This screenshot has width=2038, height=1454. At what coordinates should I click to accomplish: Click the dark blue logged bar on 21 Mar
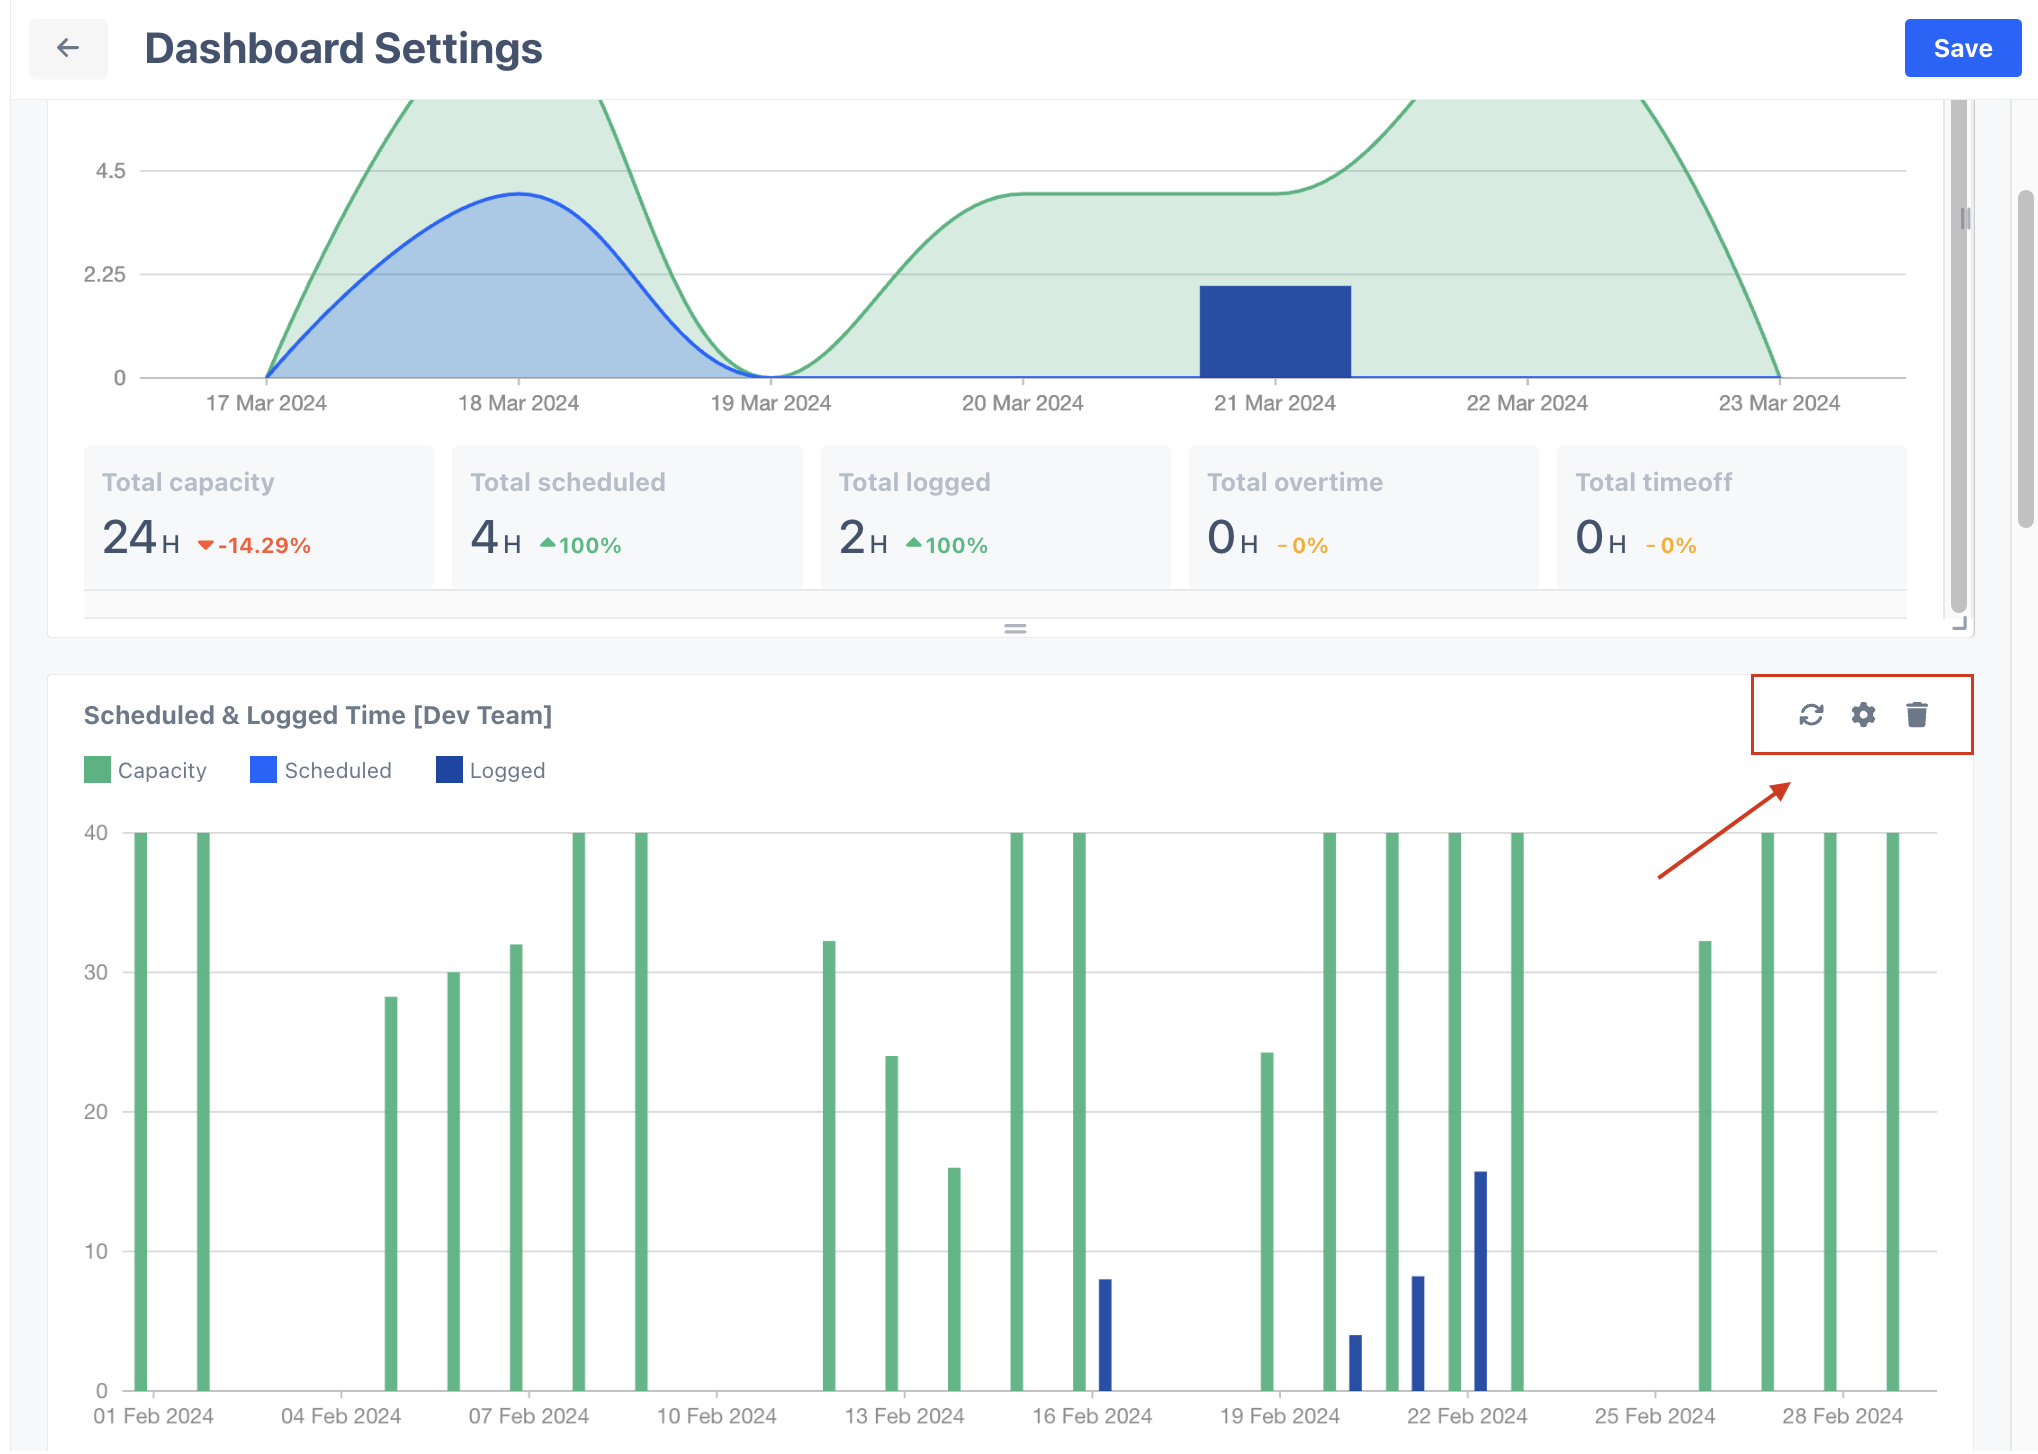pyautogui.click(x=1275, y=332)
